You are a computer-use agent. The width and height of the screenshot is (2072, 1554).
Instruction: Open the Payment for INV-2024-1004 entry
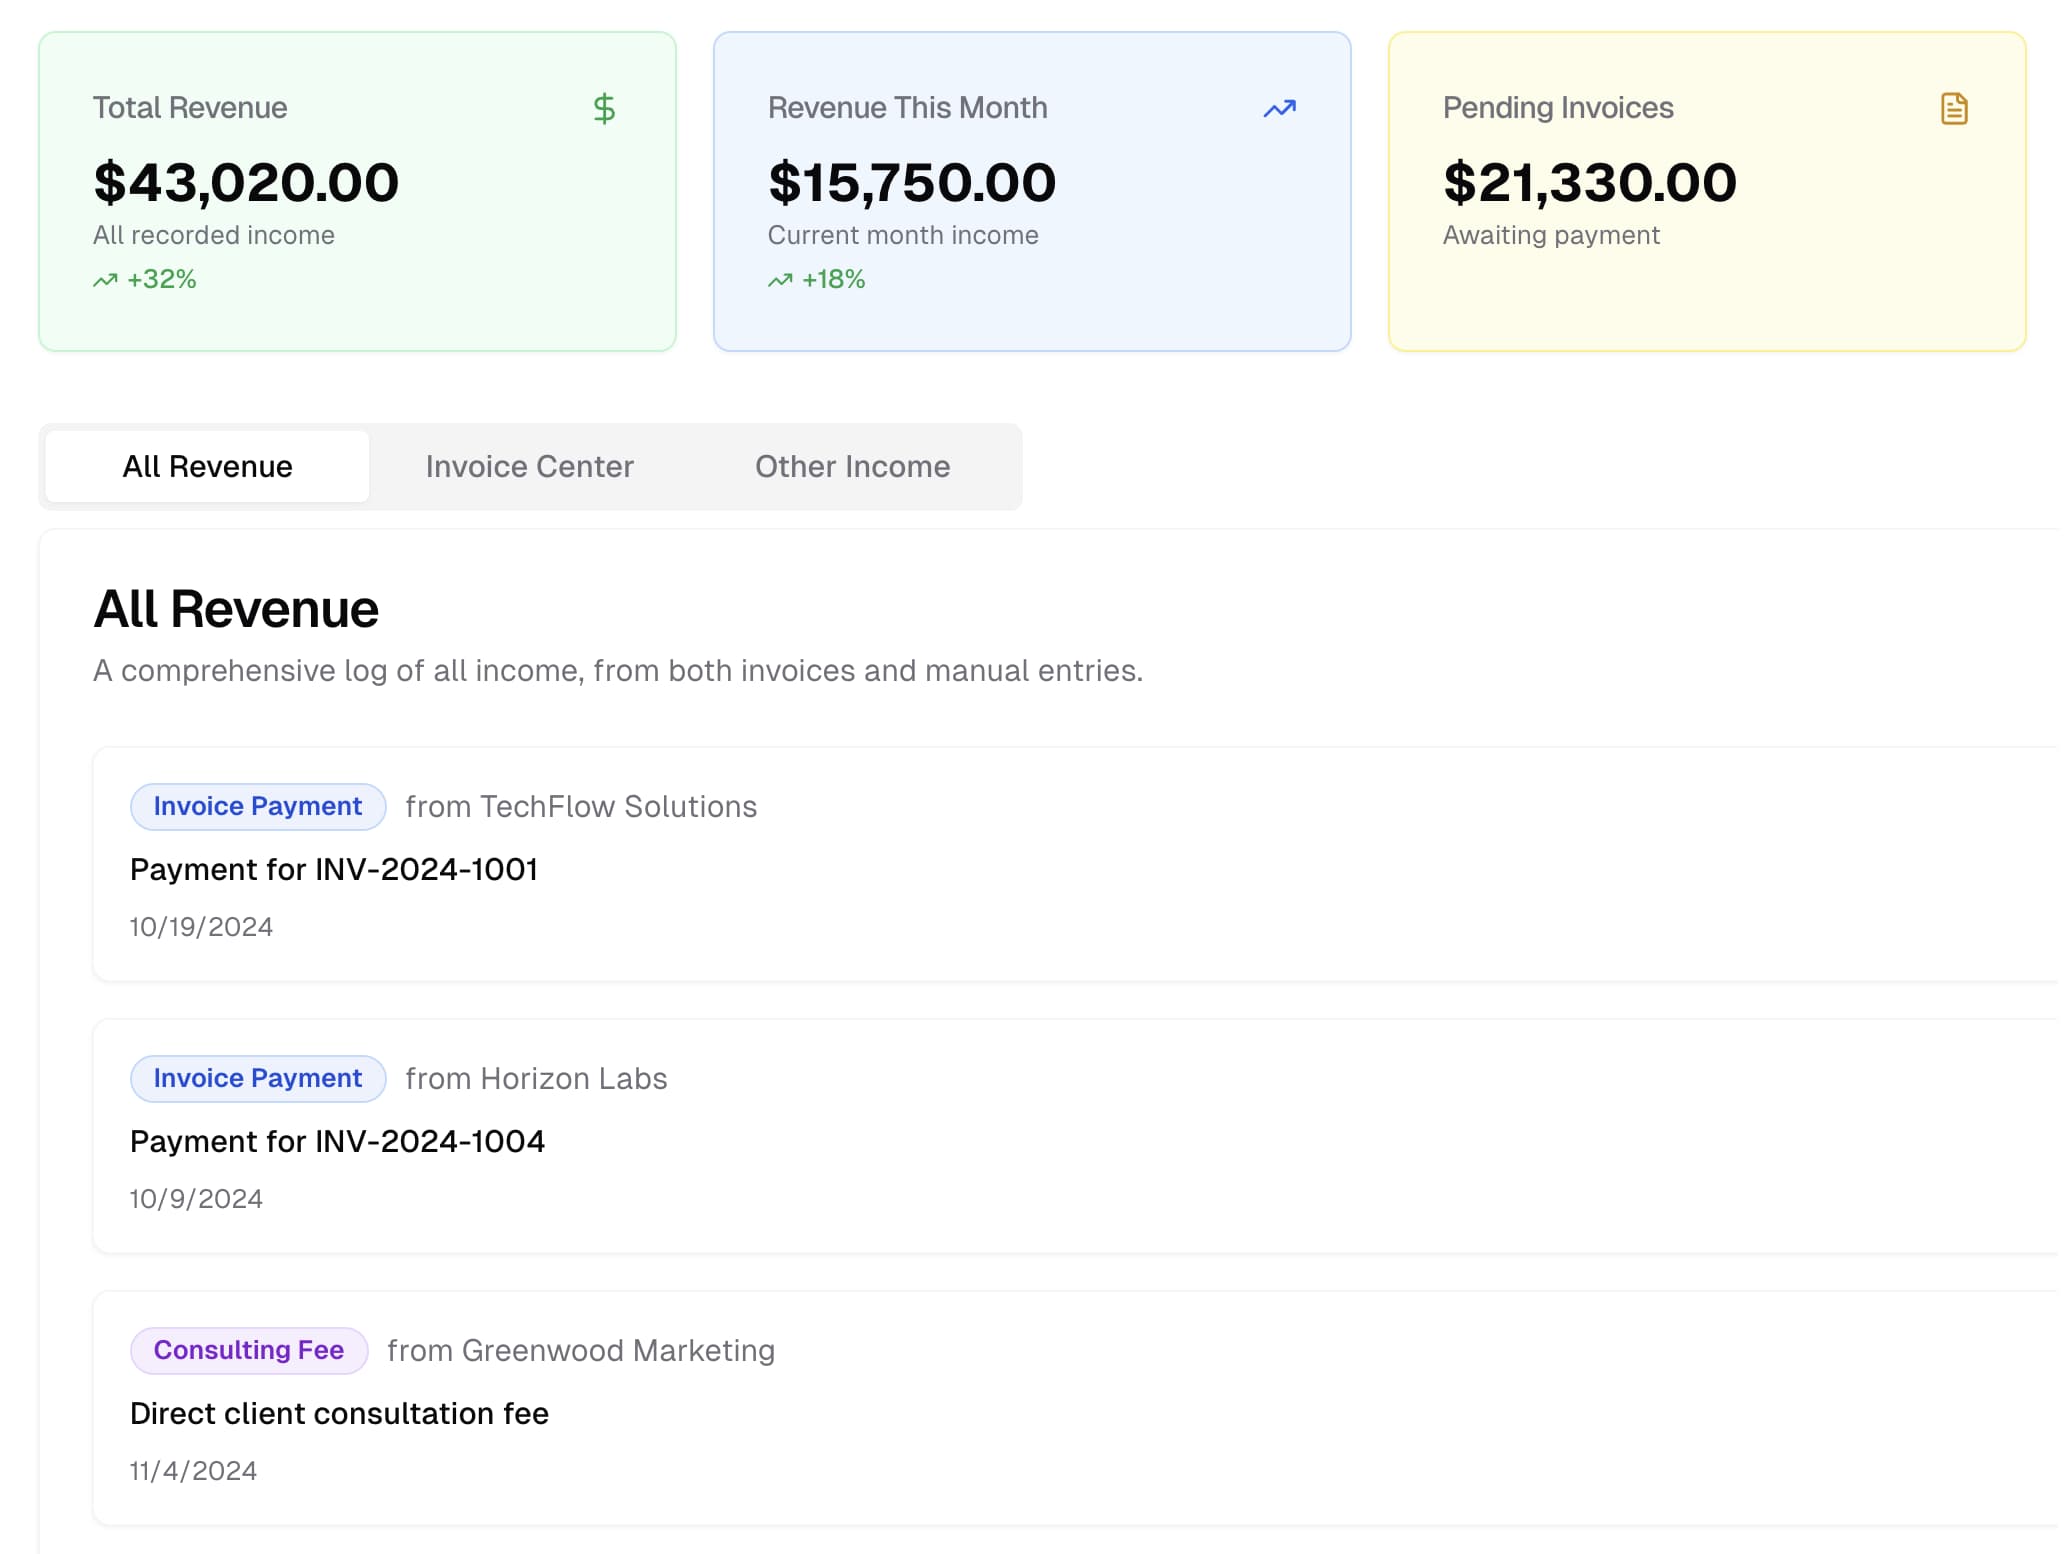point(337,1141)
